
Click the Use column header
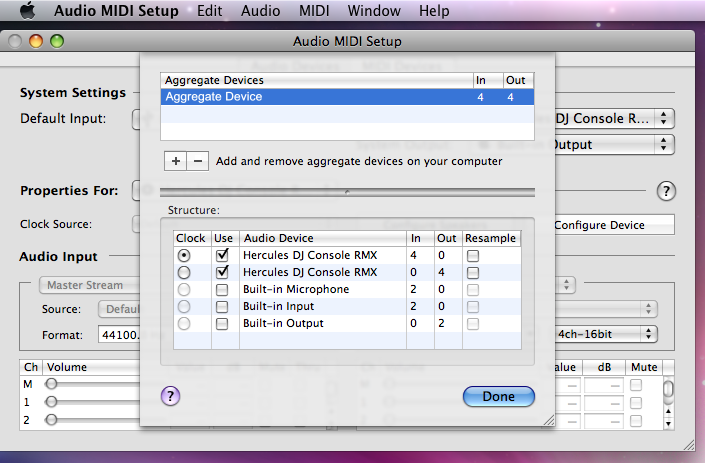tap(225, 238)
